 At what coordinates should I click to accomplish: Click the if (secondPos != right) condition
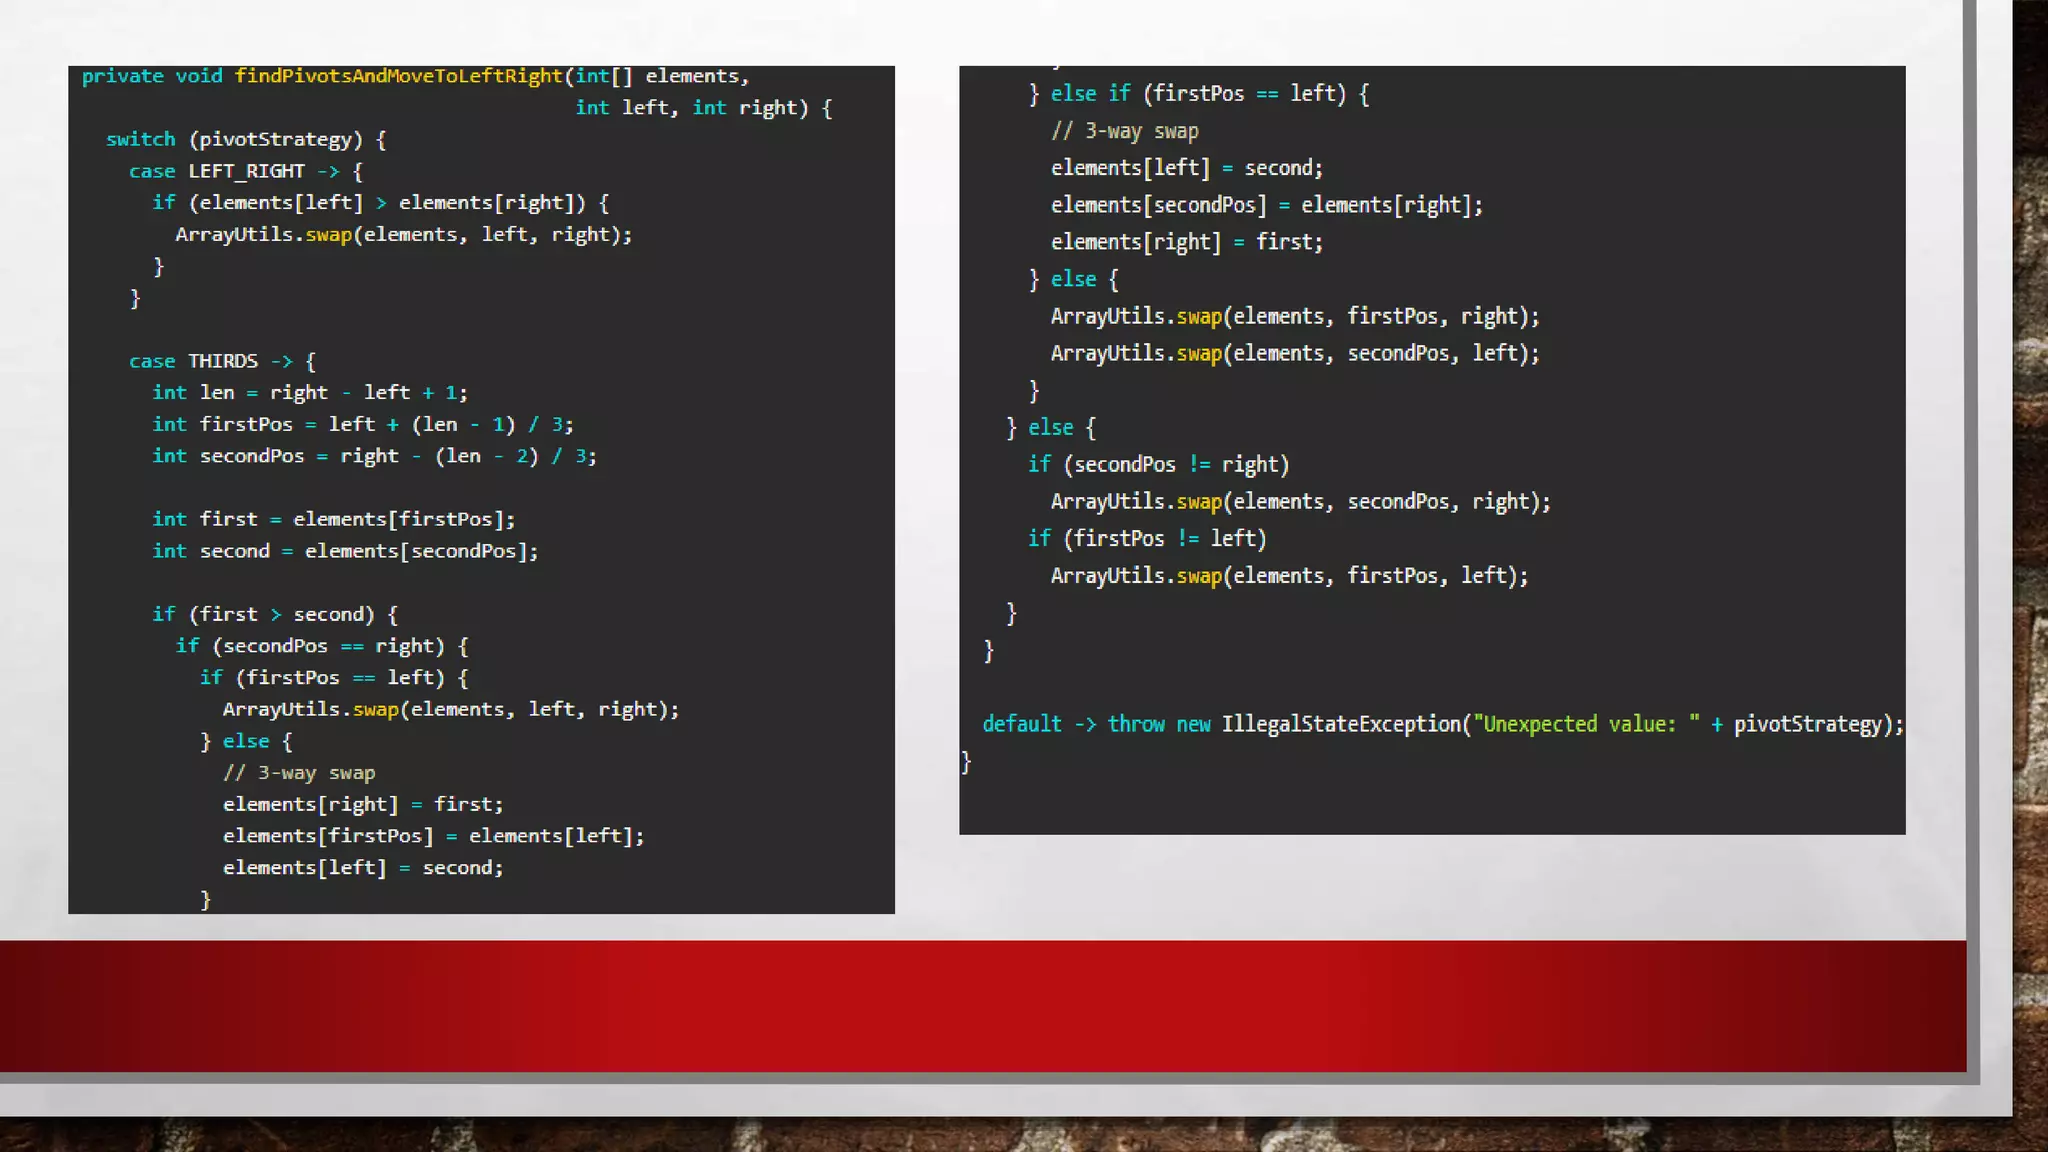point(1158,464)
